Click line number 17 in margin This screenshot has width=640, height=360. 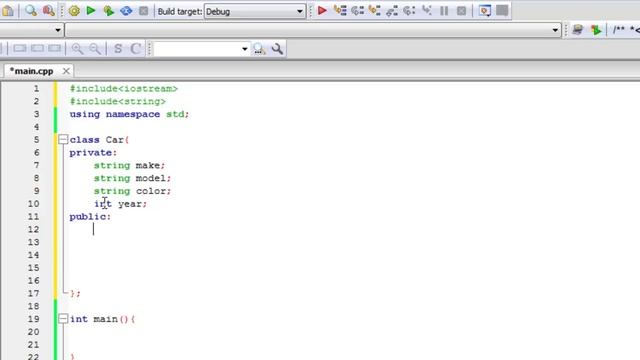point(33,293)
